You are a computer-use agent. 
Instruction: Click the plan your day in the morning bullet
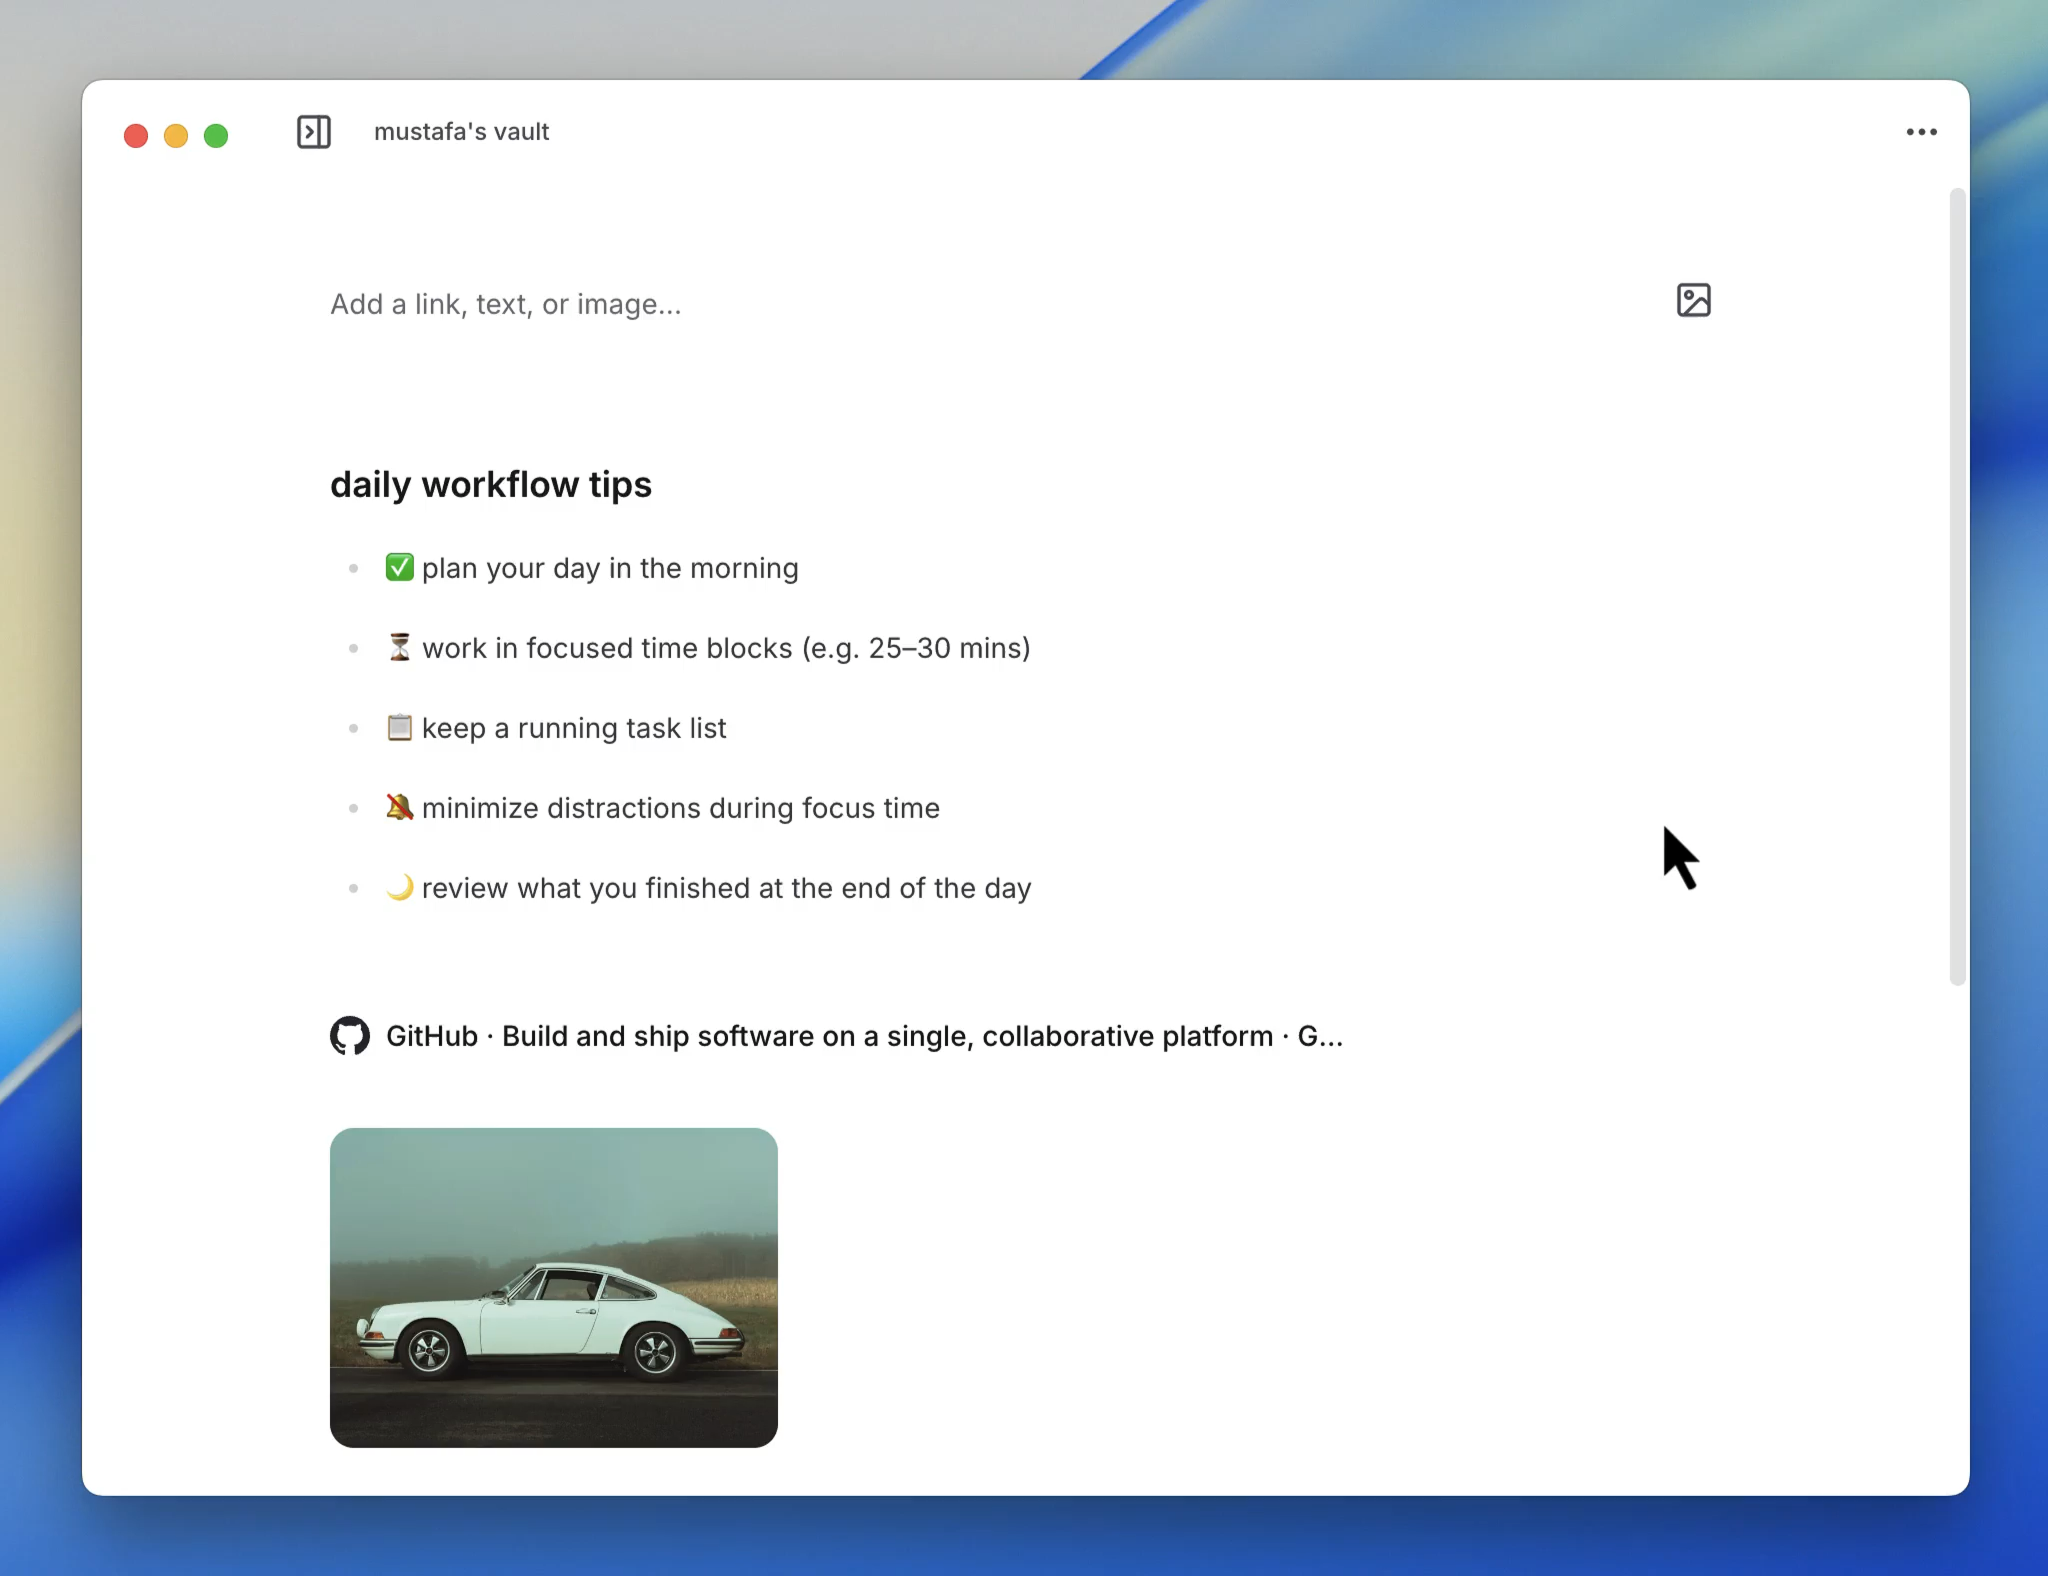[610, 568]
